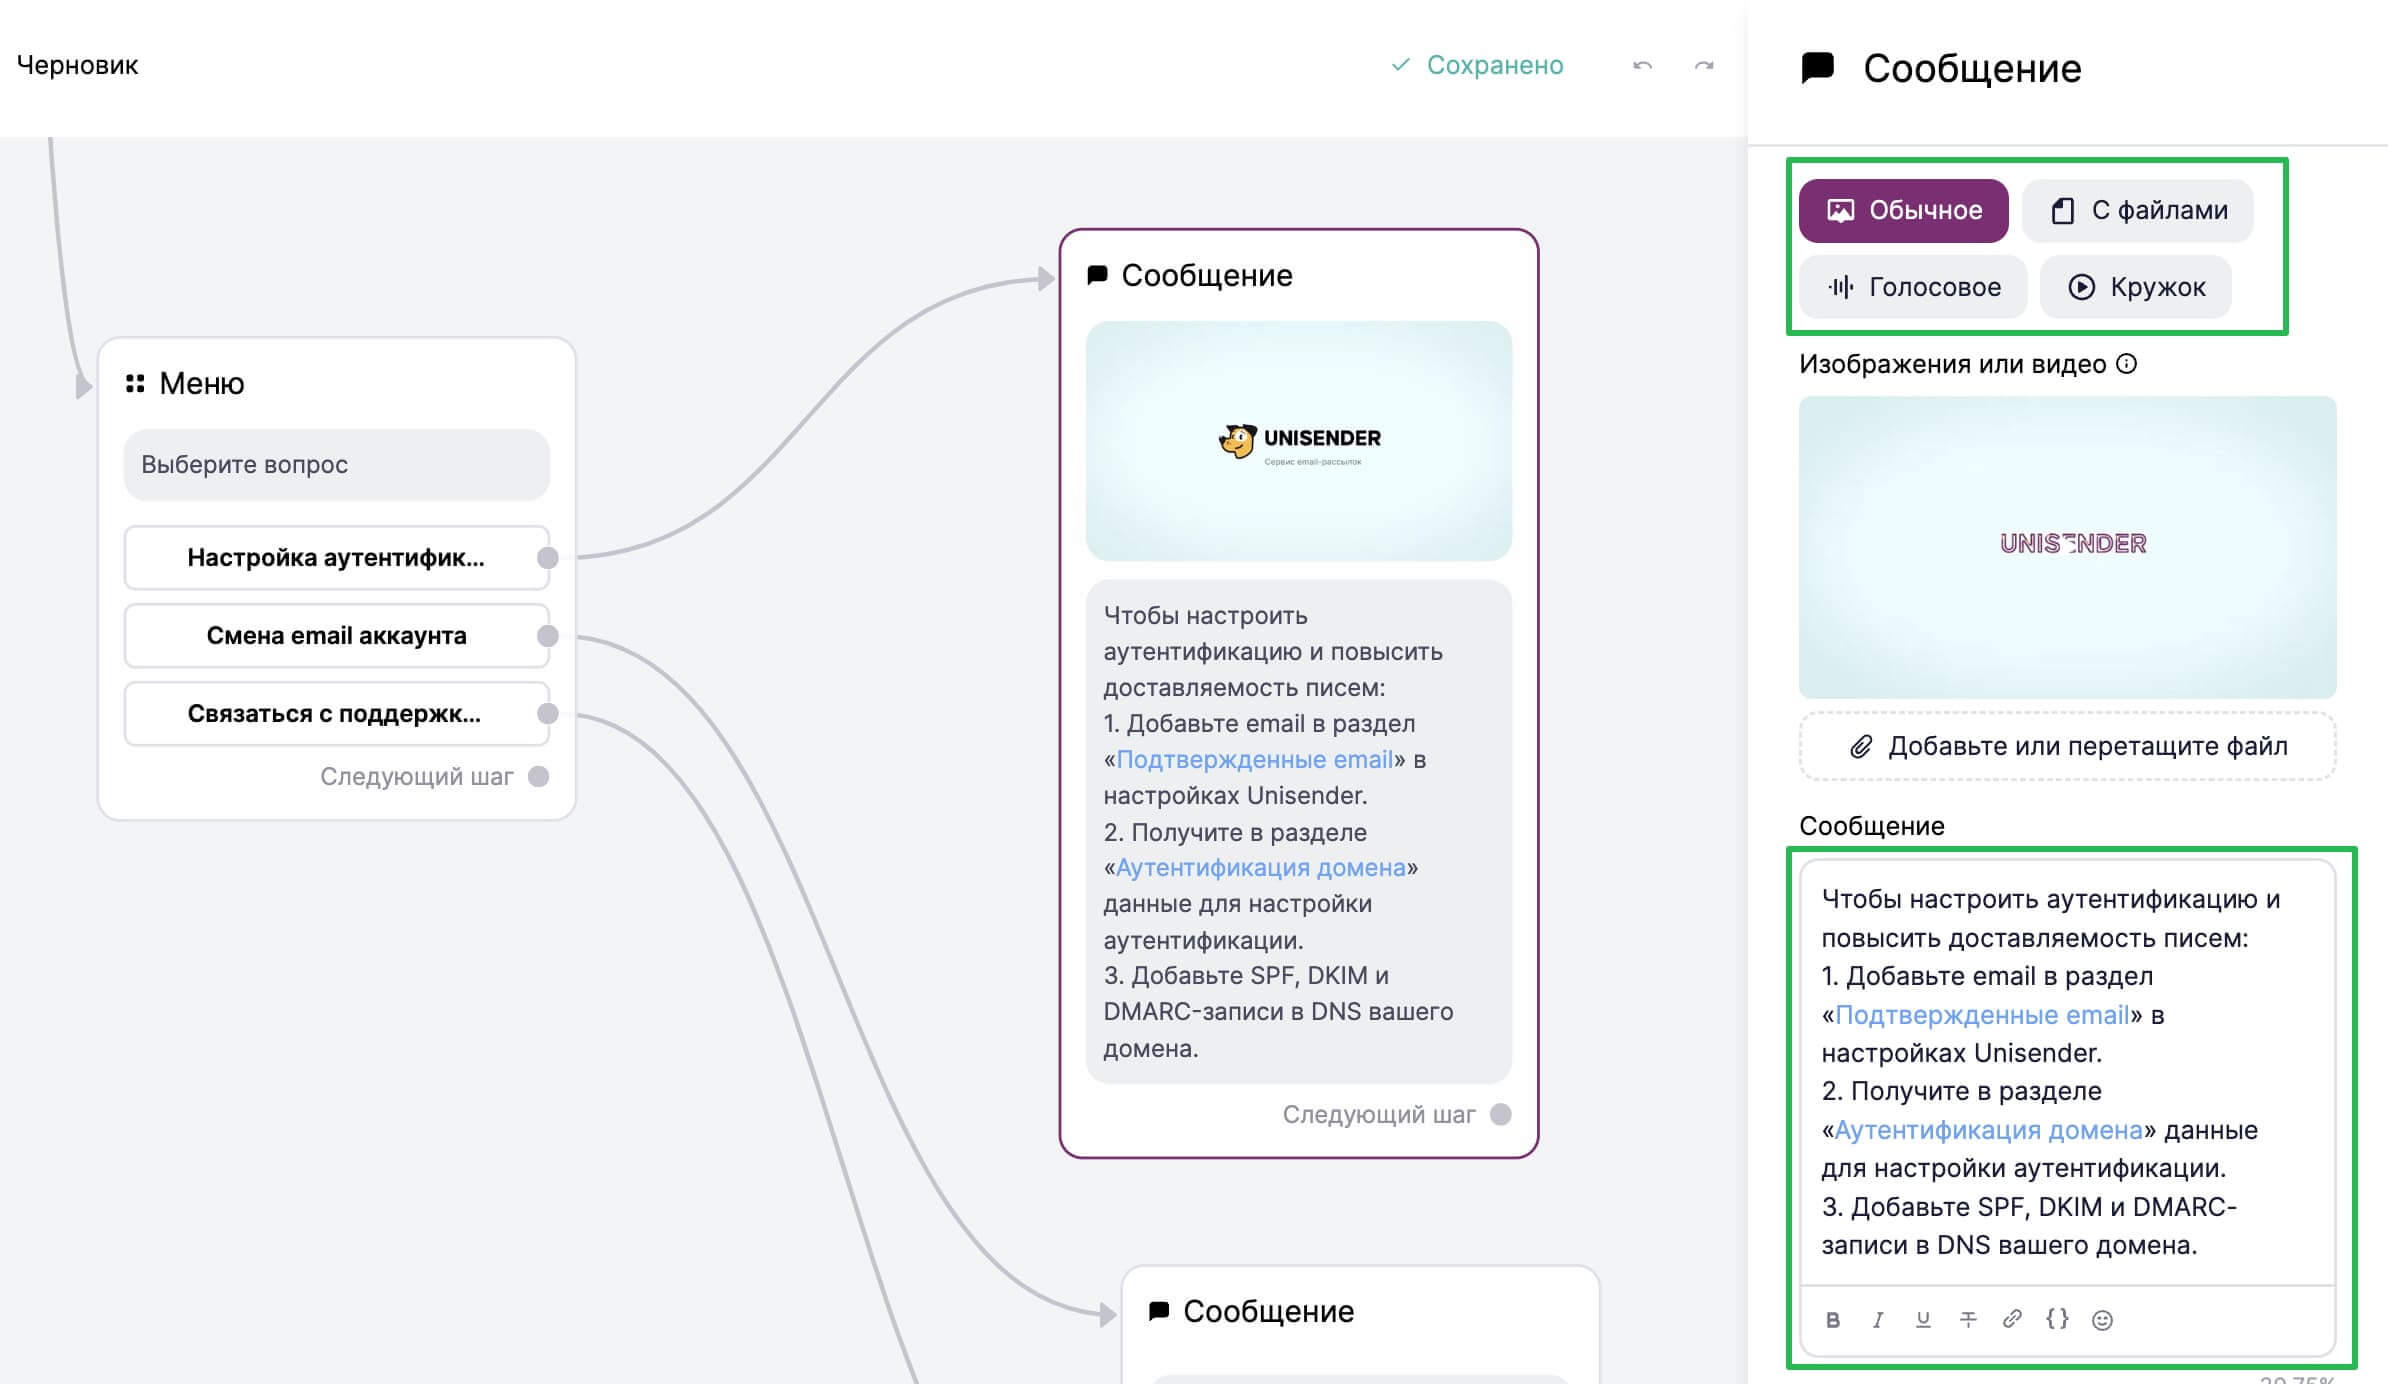Click the undo arrow icon
The image size is (2388, 1384).
coord(1642,66)
